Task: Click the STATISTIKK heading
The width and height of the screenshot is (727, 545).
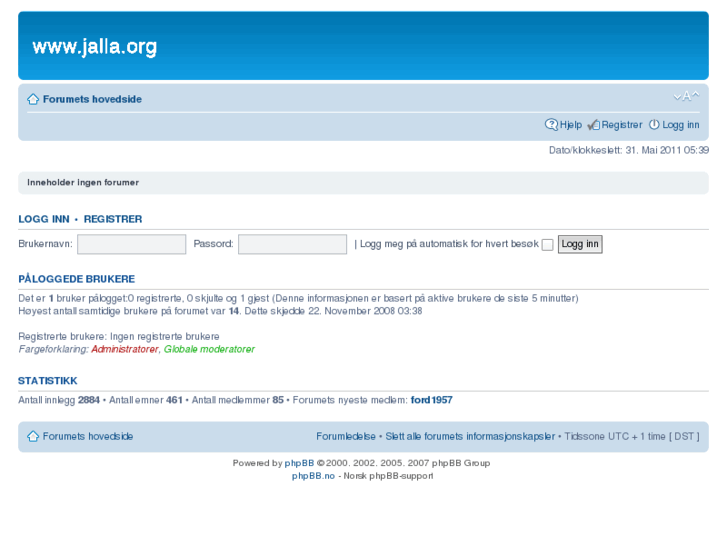Action: [48, 381]
